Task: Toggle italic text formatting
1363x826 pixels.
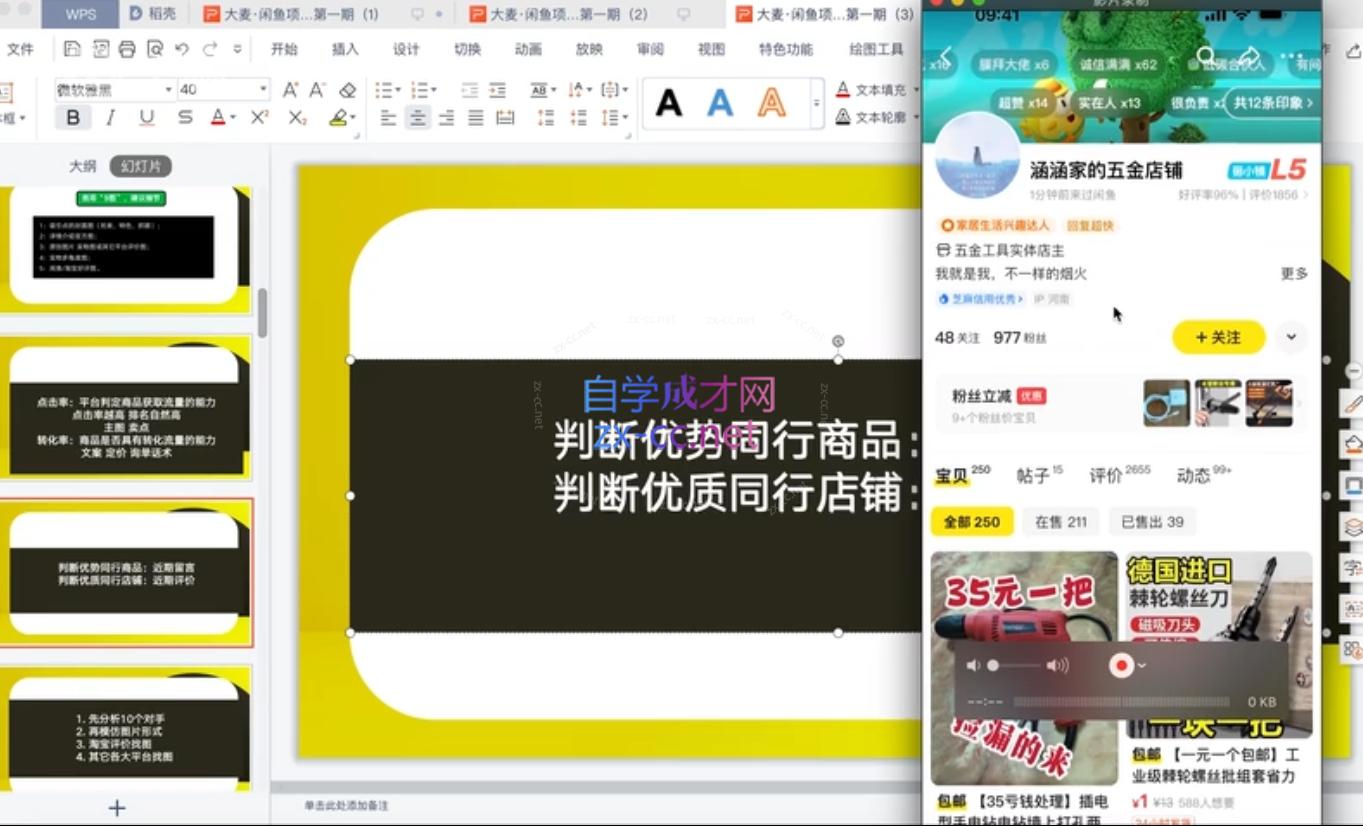Action: 110,118
